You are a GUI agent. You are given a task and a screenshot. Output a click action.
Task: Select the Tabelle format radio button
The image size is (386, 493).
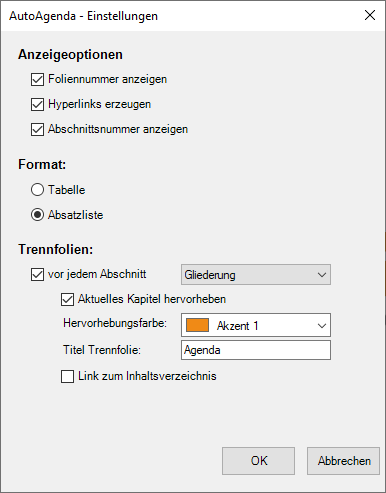pos(37,190)
